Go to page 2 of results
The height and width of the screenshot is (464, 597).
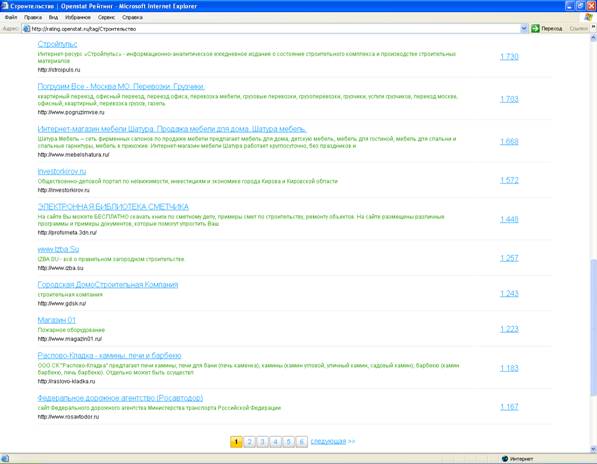coord(249,442)
